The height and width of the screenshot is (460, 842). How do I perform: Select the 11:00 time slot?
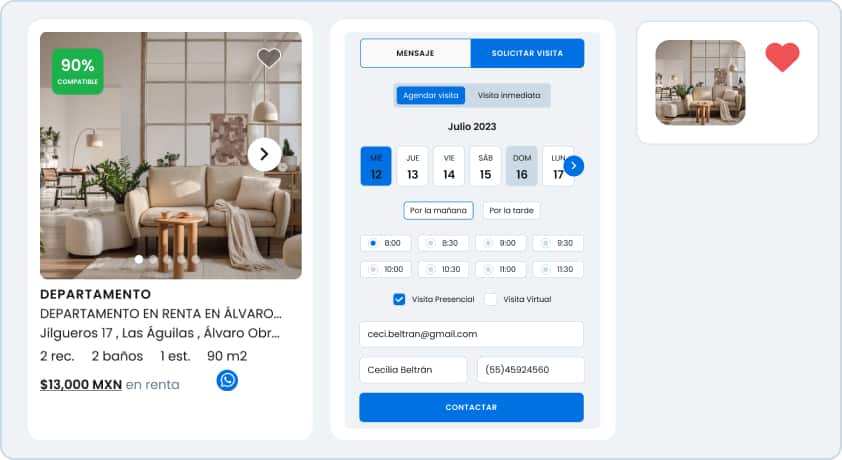(501, 269)
